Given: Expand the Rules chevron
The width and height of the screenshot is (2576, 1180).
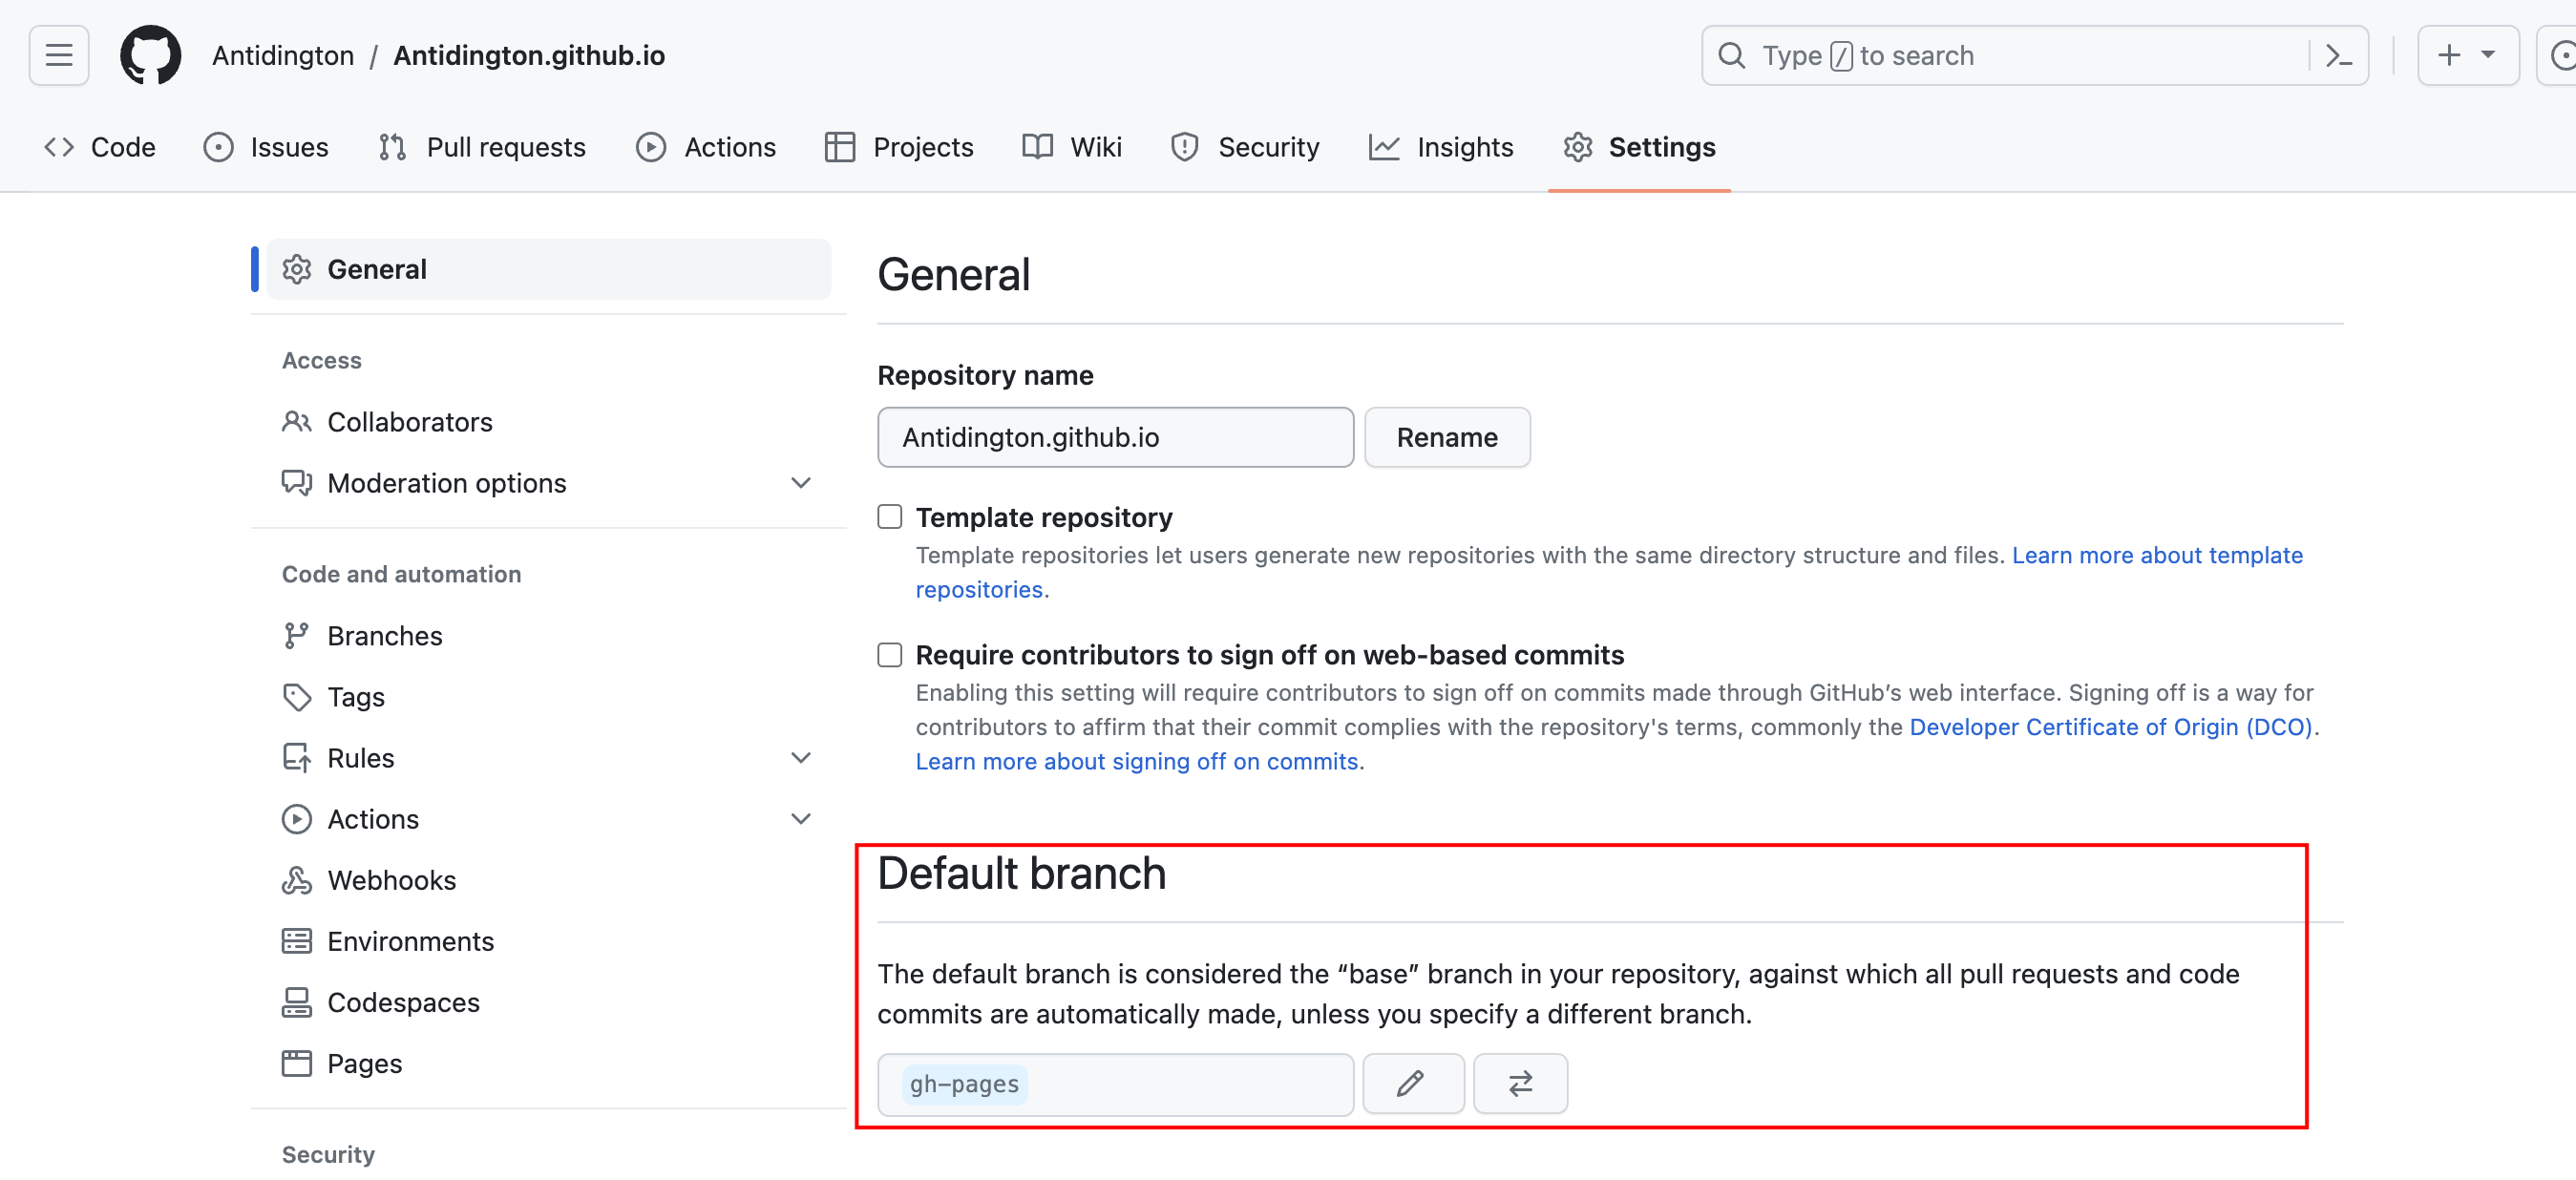Looking at the screenshot, I should [801, 758].
